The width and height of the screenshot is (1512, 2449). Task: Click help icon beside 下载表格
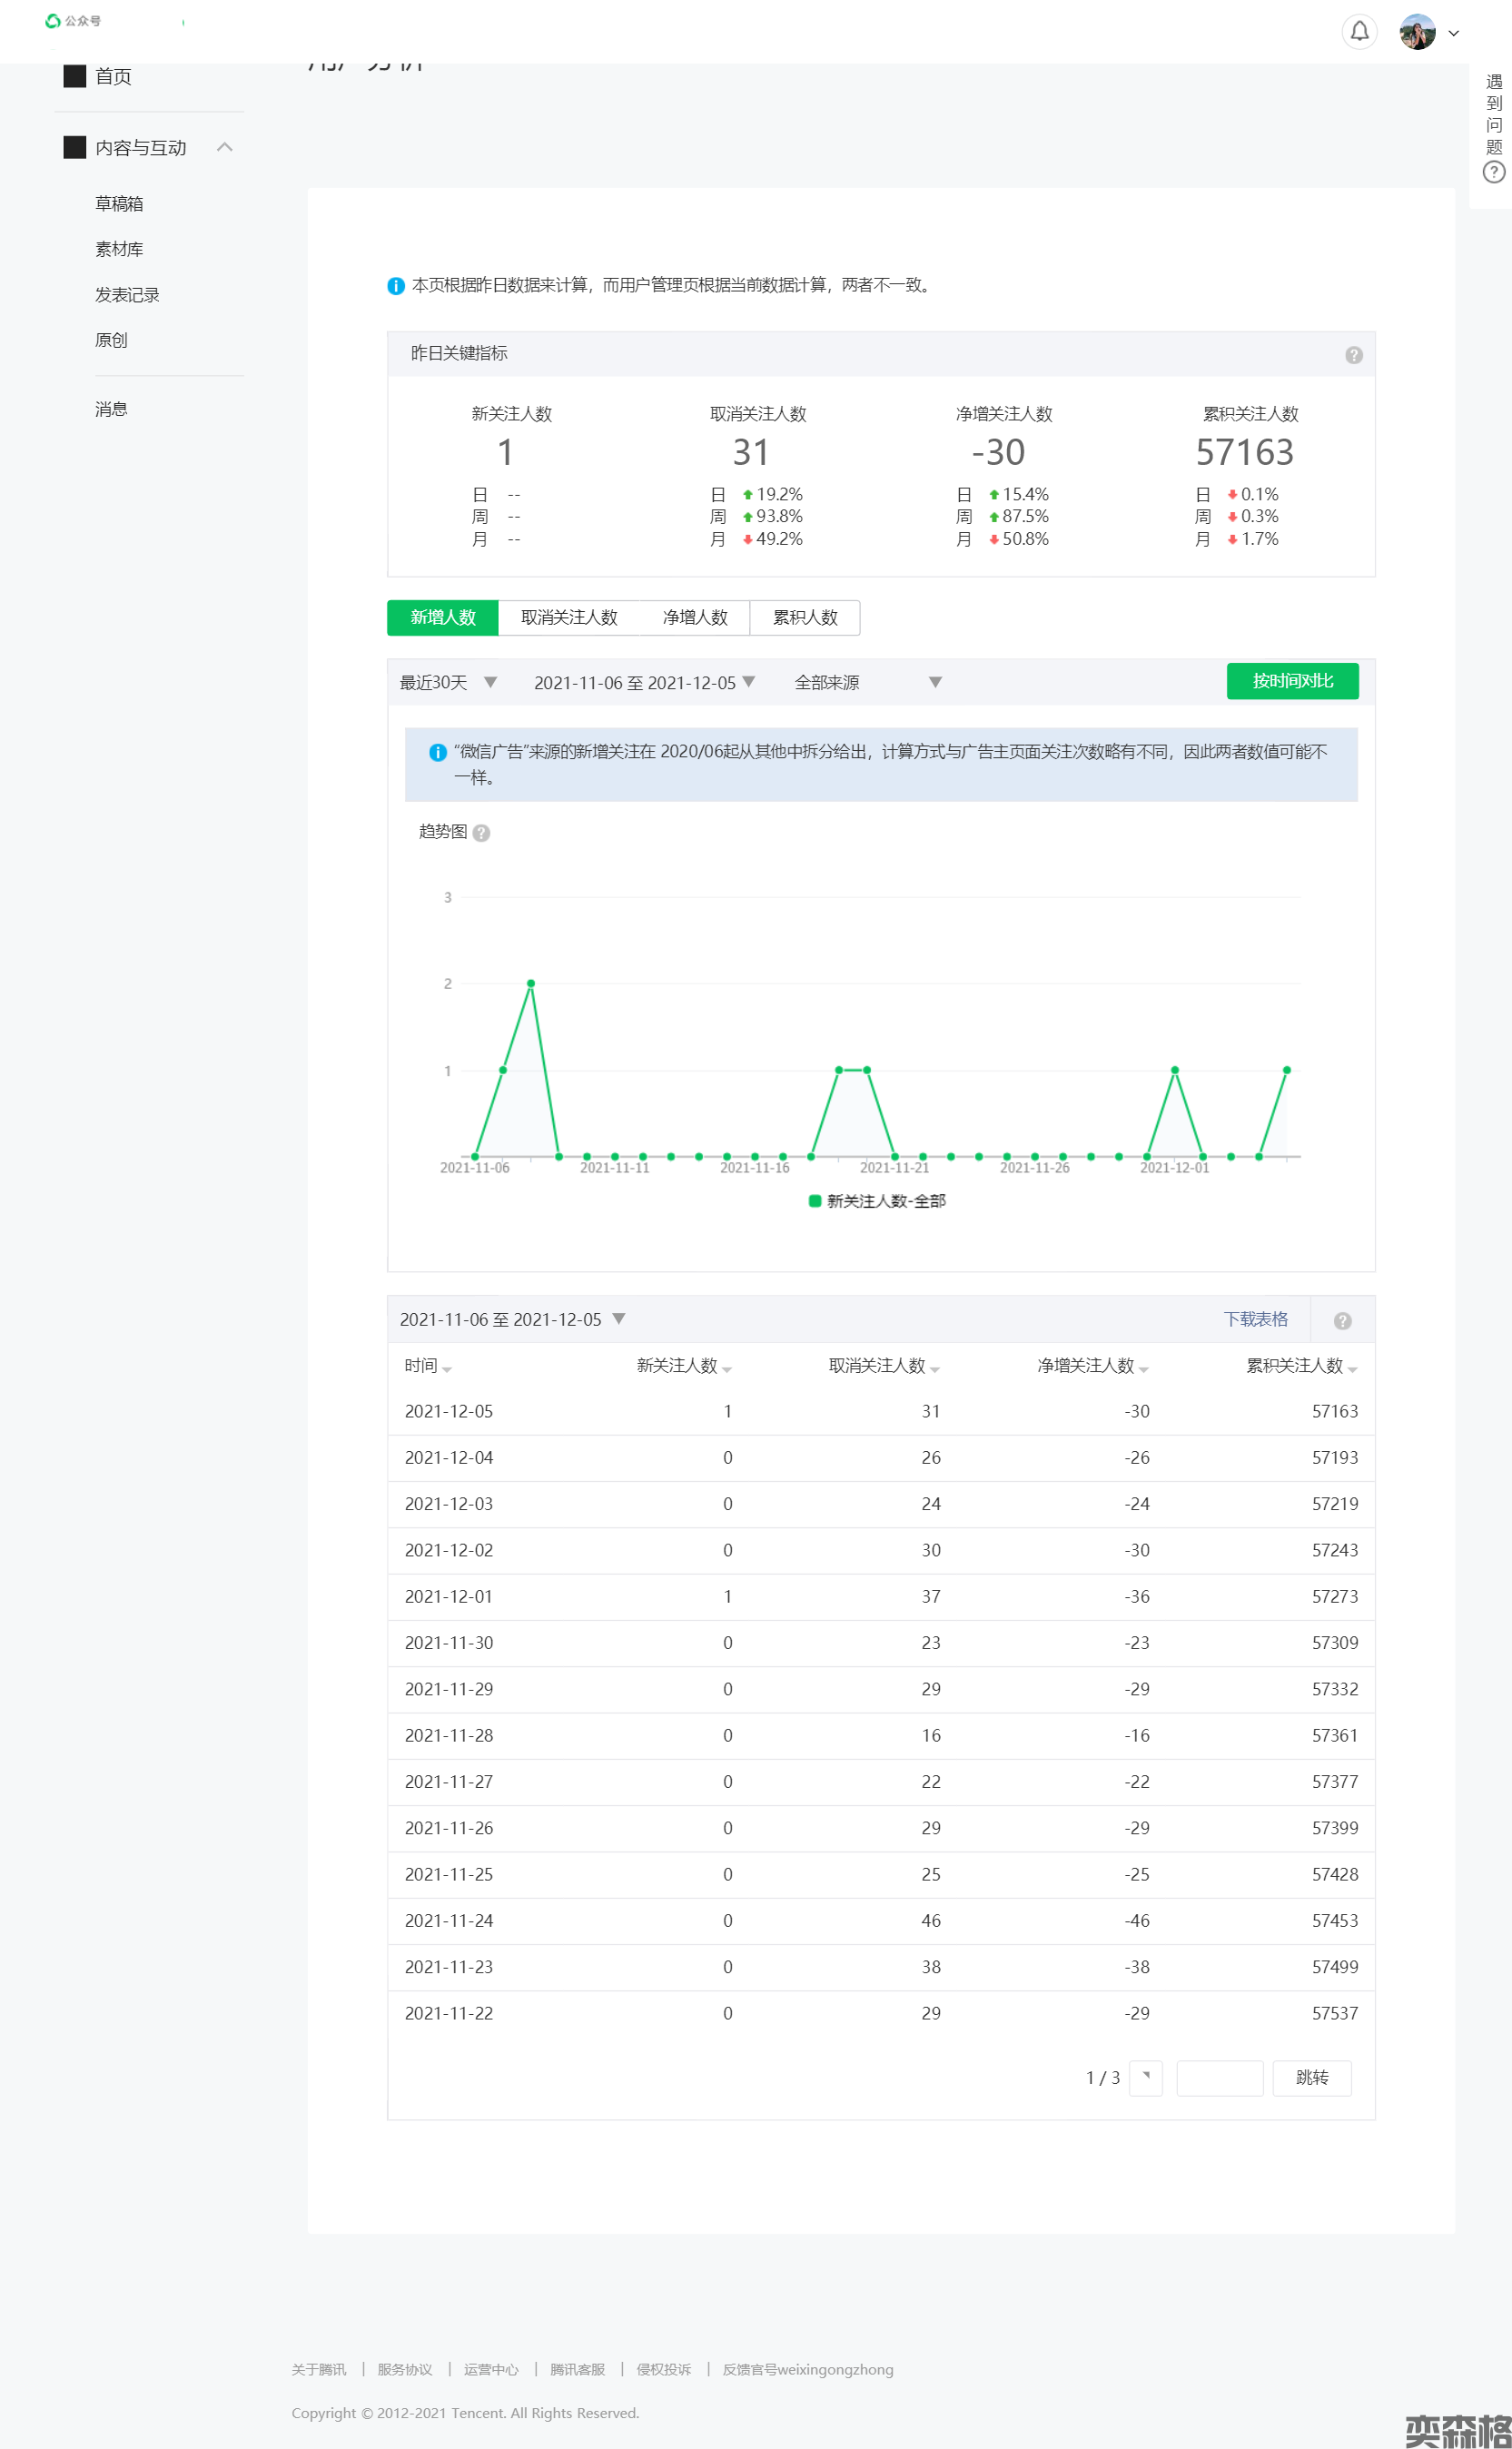click(1342, 1321)
